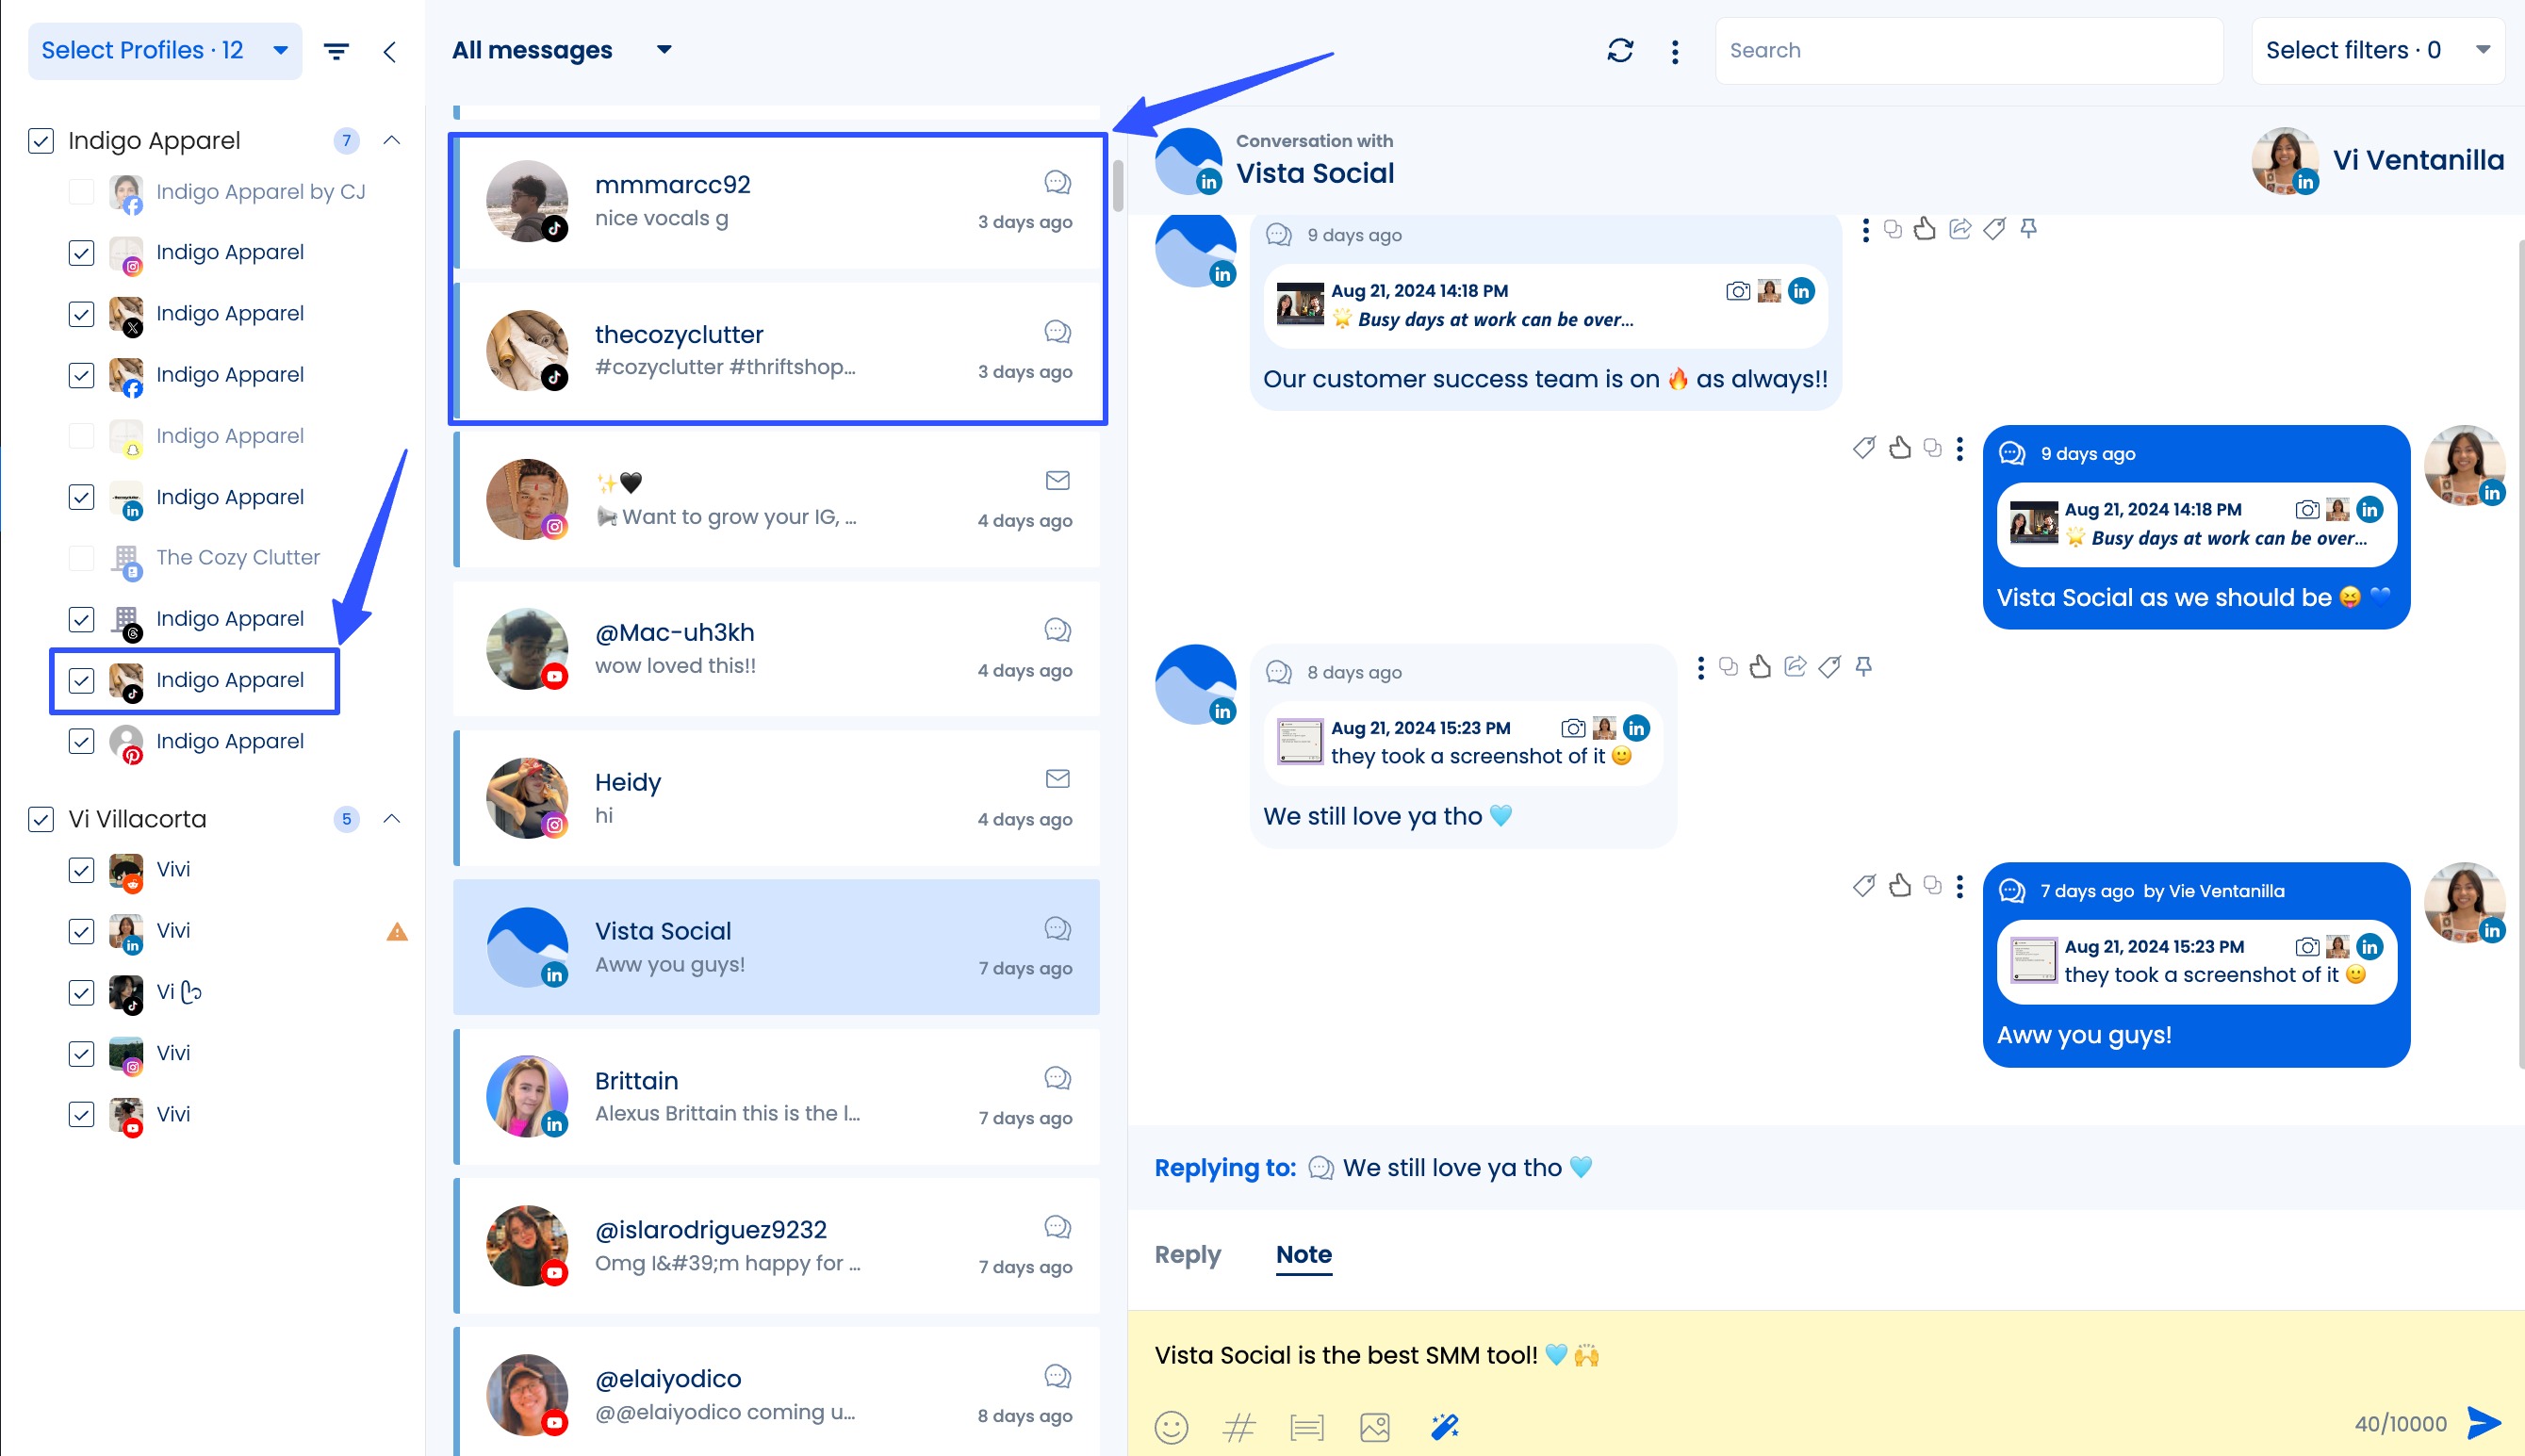Click the refresh messages icon
Screen dimensions: 2525x1456
click(x=1620, y=50)
